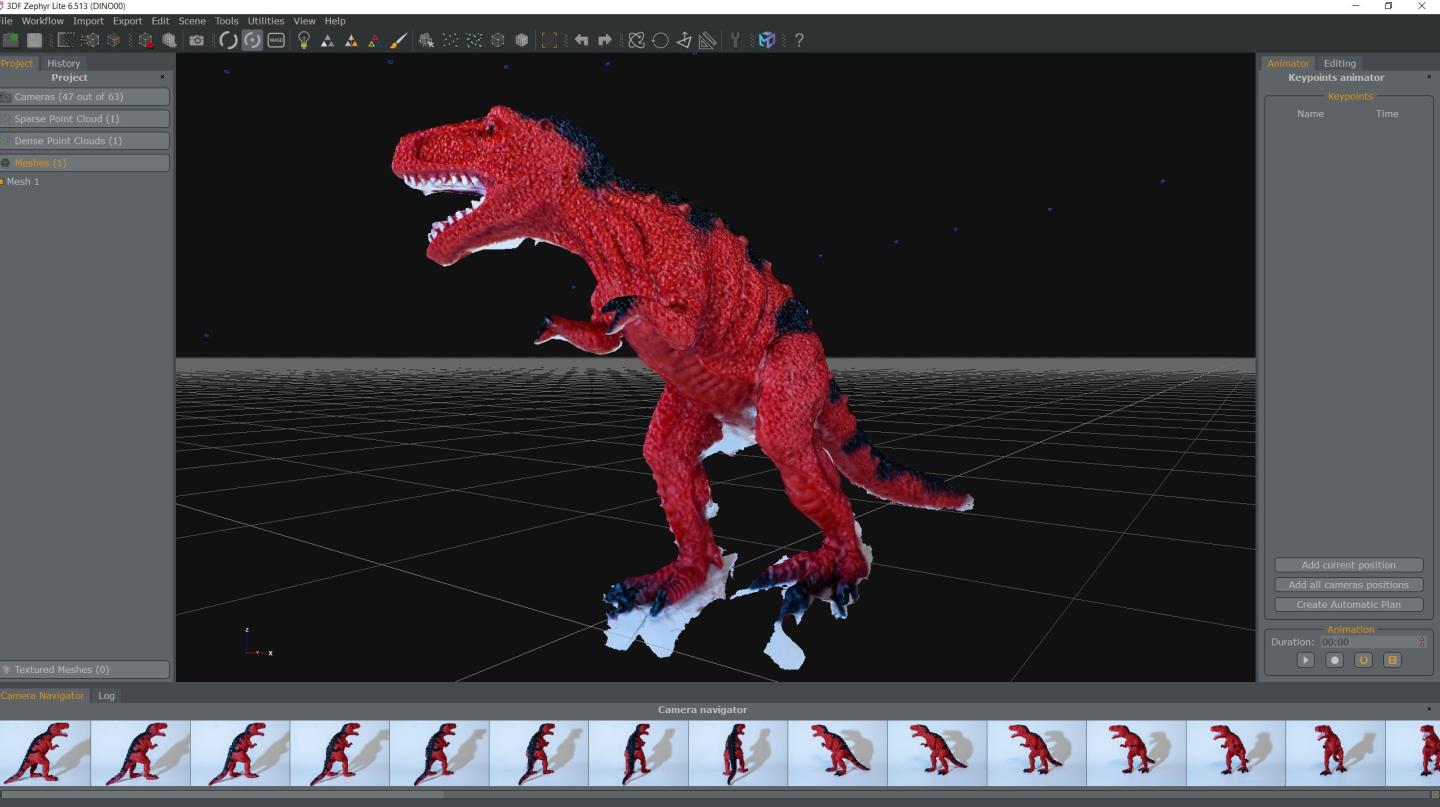Select the orbit navigation mode icon
Screen dimensions: 1440x807
(x=228, y=40)
